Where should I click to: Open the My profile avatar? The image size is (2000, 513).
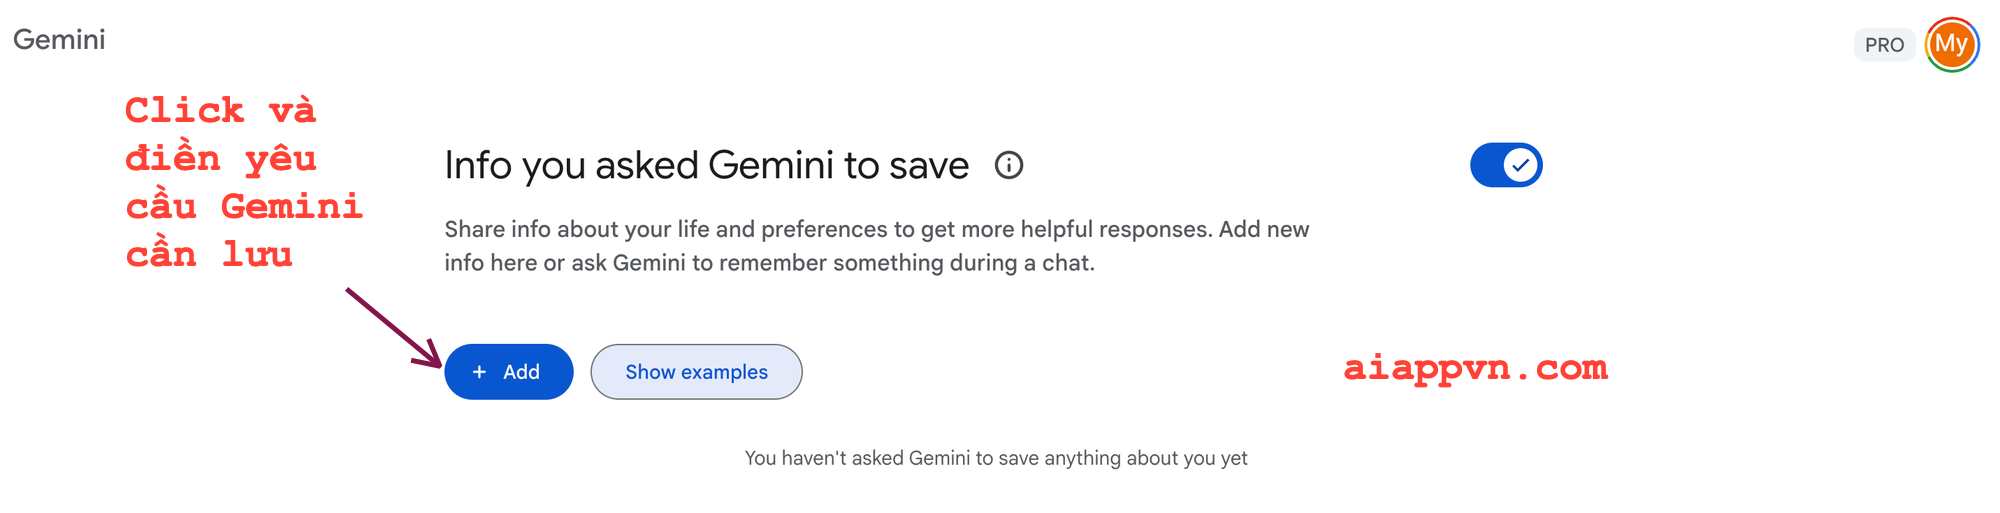(x=1952, y=45)
